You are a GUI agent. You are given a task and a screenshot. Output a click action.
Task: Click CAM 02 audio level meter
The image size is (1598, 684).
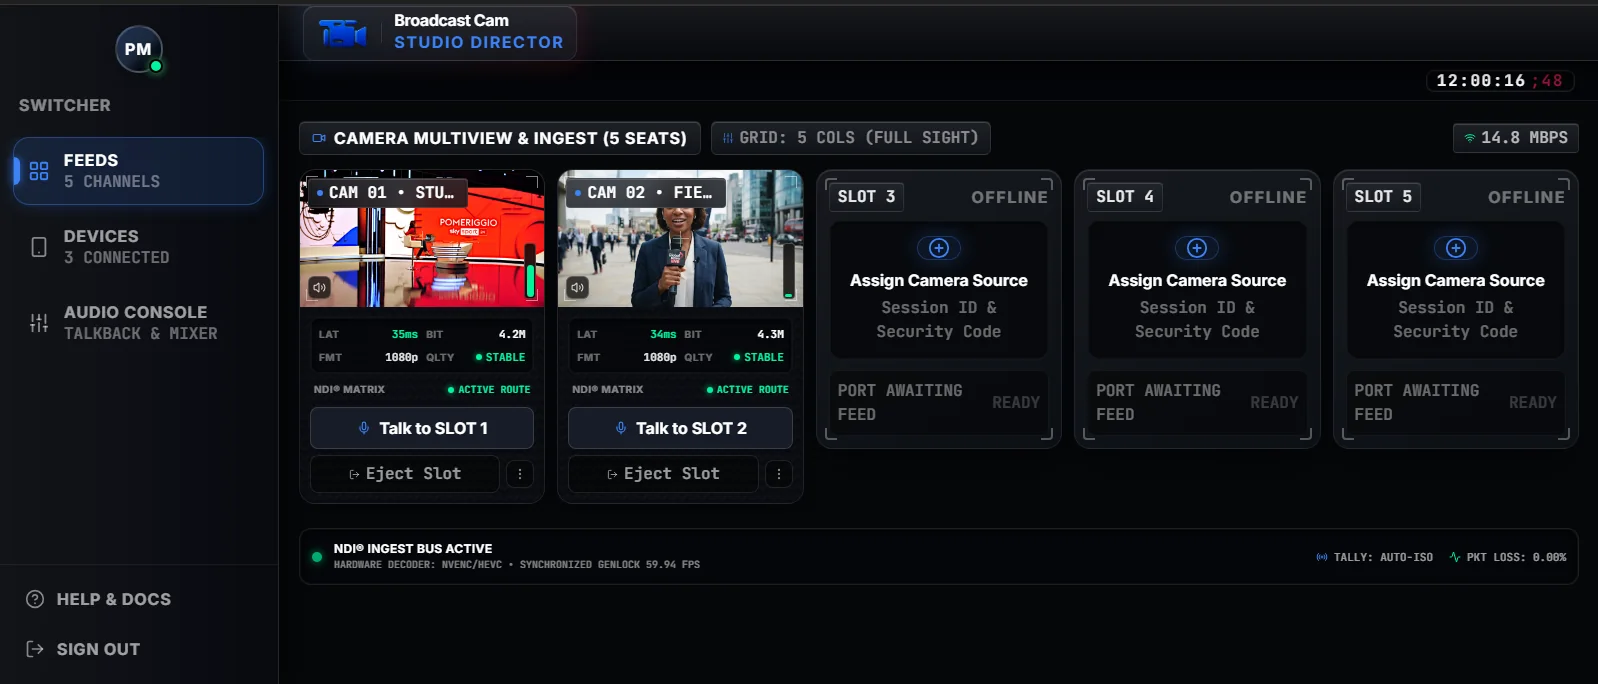click(788, 269)
